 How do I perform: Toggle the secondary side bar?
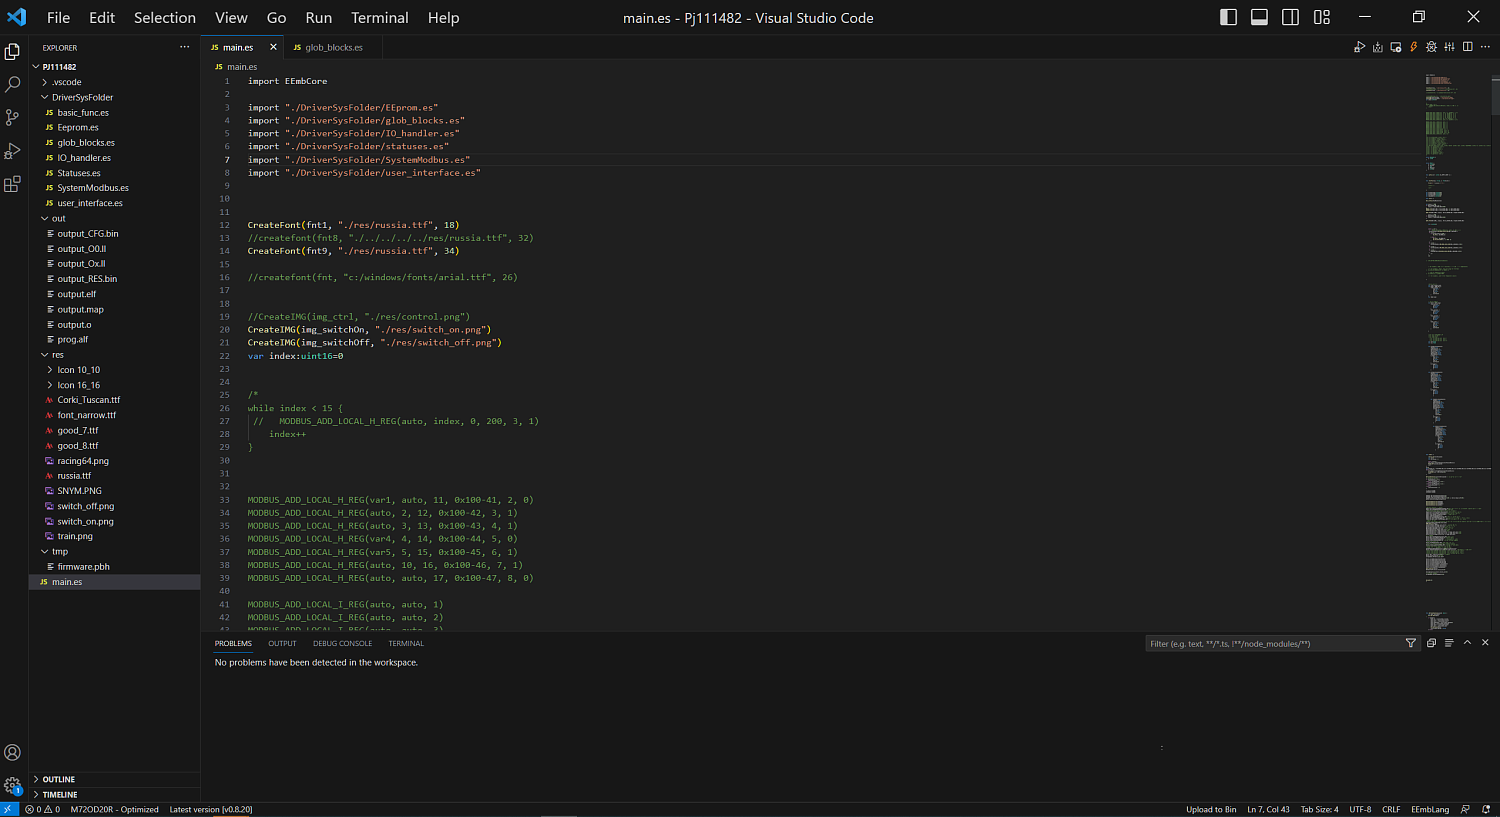coord(1290,17)
